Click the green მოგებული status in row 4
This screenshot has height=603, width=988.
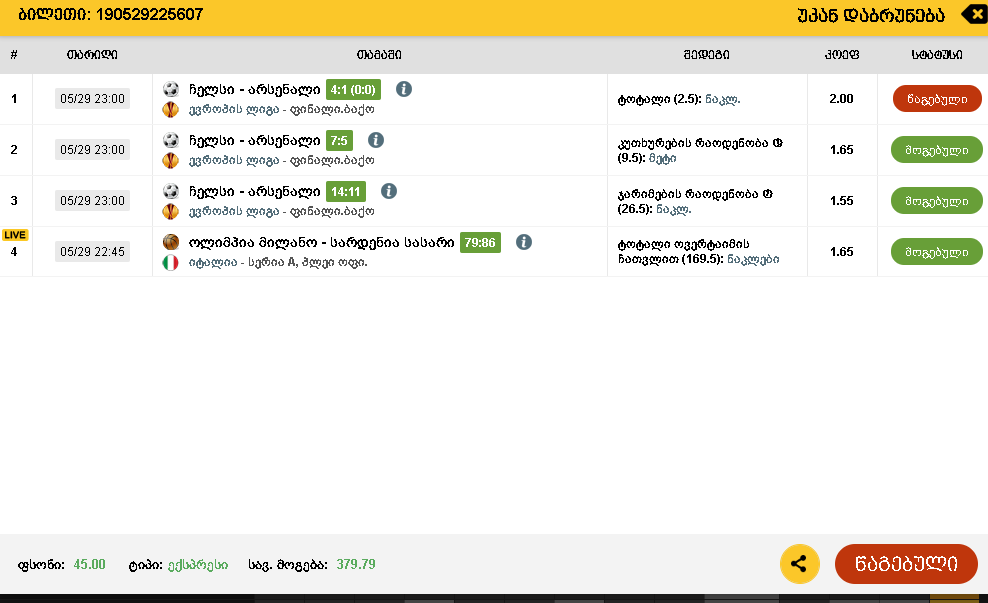[x=936, y=252]
